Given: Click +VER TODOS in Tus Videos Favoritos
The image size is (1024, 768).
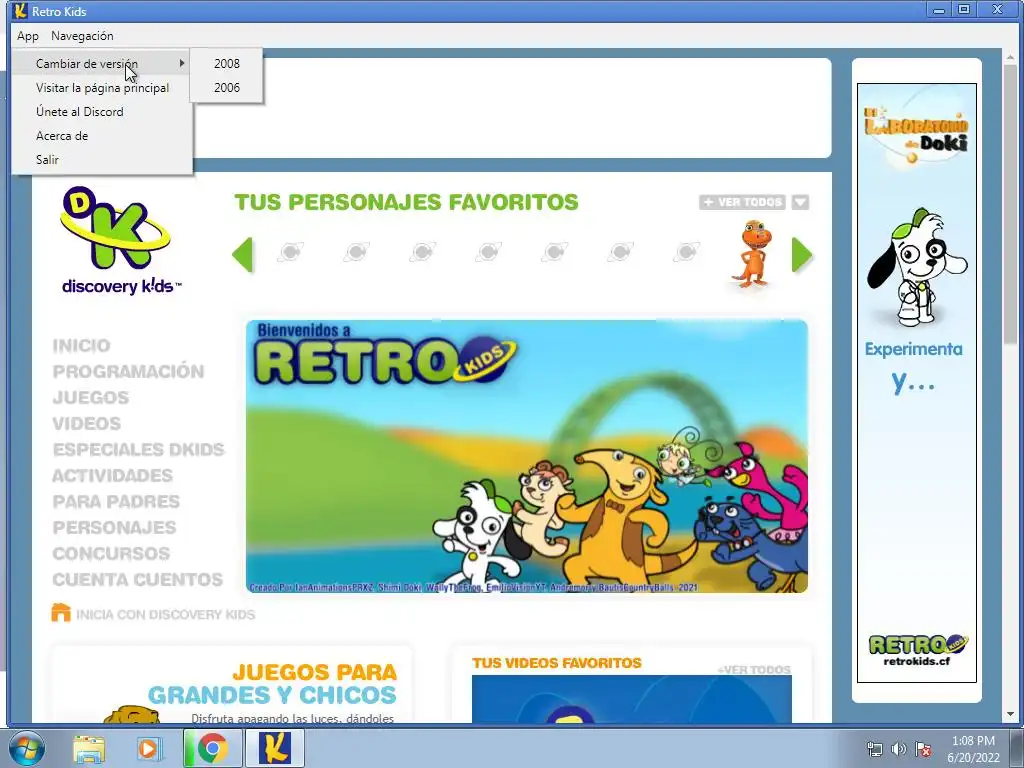Looking at the screenshot, I should coord(754,670).
